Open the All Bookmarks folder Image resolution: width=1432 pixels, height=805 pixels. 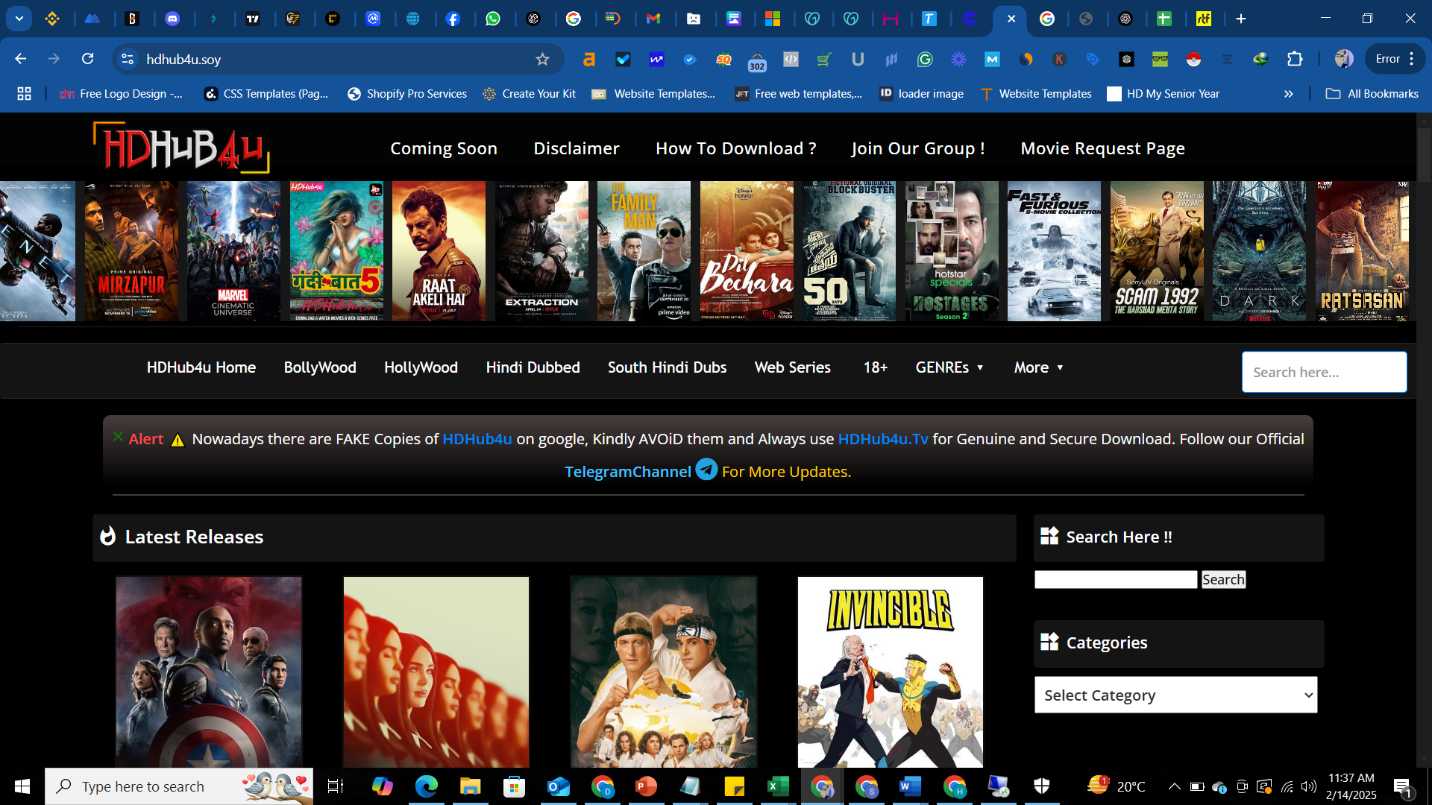pos(1371,93)
